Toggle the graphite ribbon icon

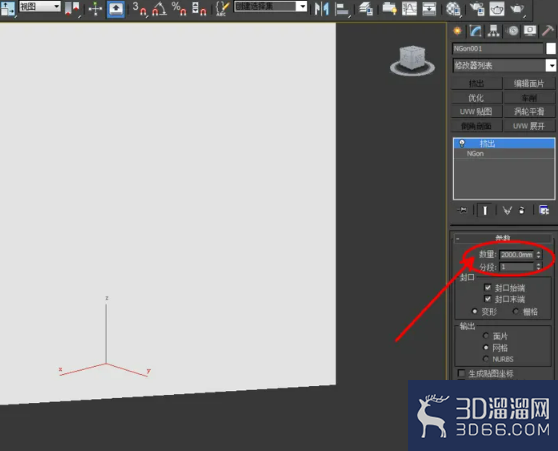tap(389, 9)
